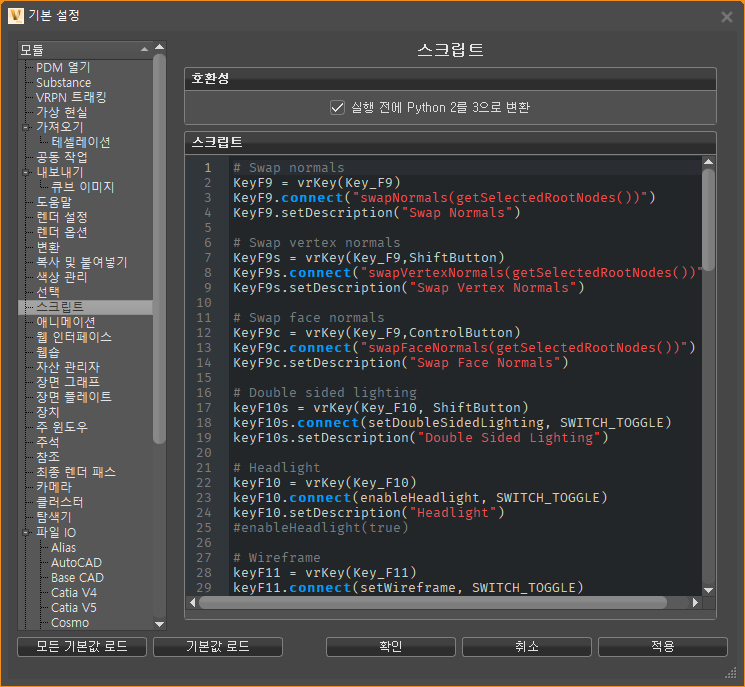Toggle Python 2 to 3 conversion checkbox
Image resolution: width=745 pixels, height=687 pixels.
[x=337, y=107]
